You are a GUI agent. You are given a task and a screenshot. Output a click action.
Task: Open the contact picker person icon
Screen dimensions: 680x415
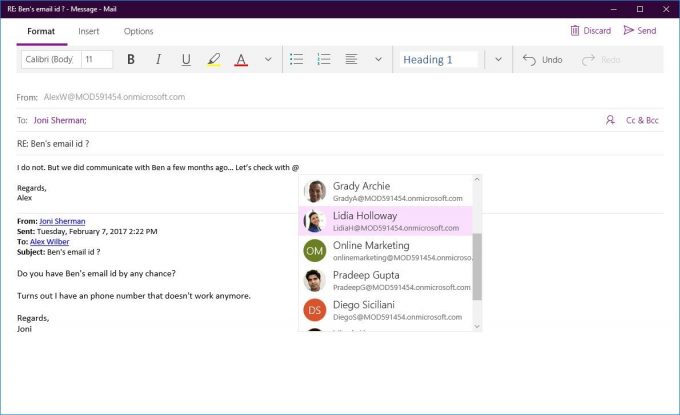pyautogui.click(x=610, y=120)
